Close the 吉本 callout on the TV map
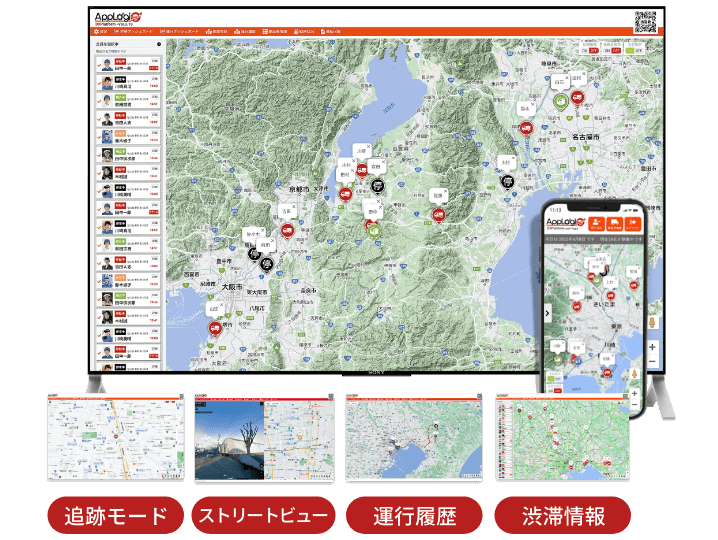Screen dimensions: 718x540 (x=294, y=207)
